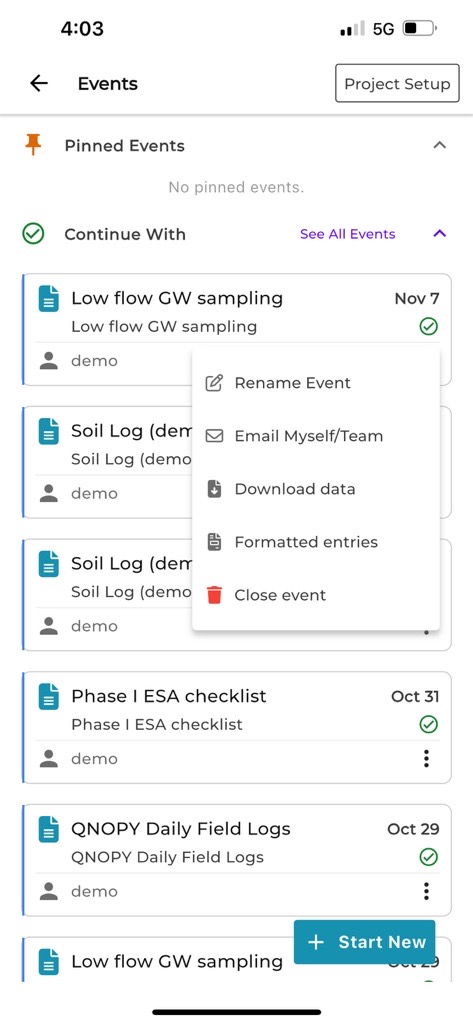Image resolution: width=473 pixels, height=1024 pixels.
Task: Open three-dot menu on Phase I ESA checklist
Action: (x=427, y=758)
